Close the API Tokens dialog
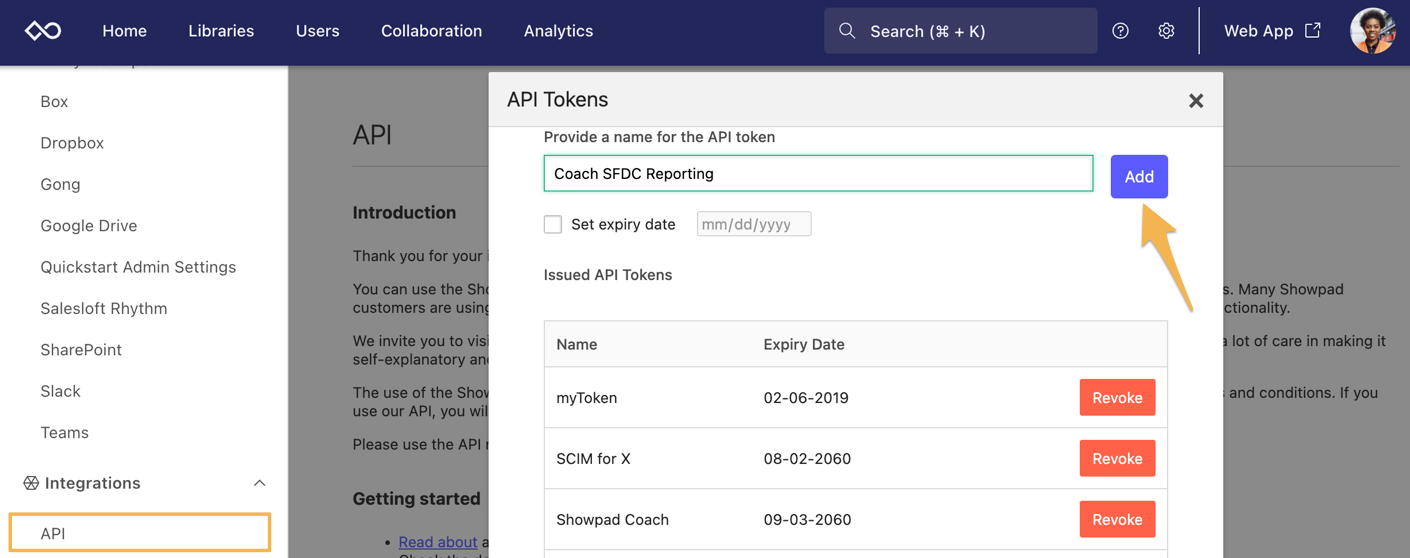1410x558 pixels. pos(1195,100)
